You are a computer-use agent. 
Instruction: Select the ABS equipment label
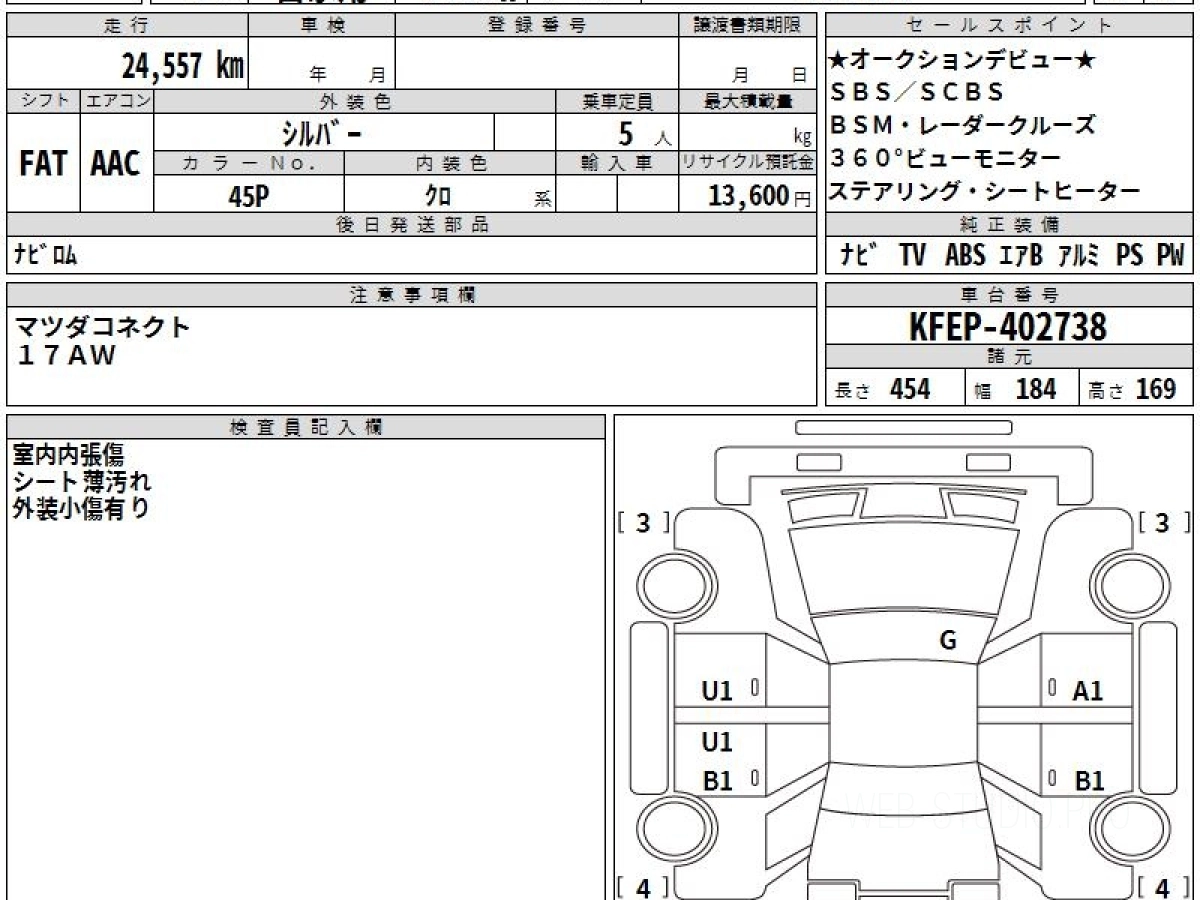click(964, 256)
